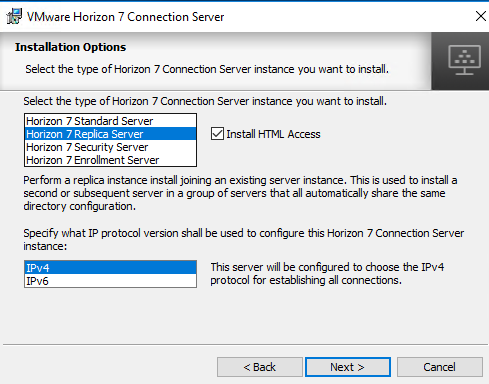Image resolution: width=489 pixels, height=384 pixels.
Task: Cancel the installation wizard
Action: point(439,367)
